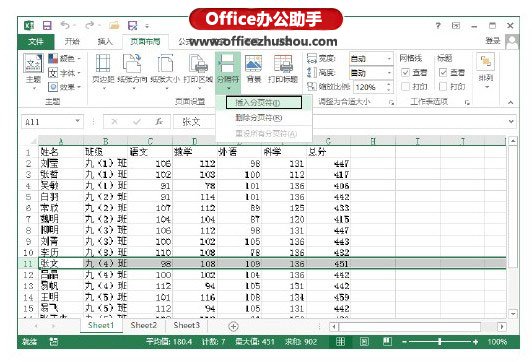
Task: Open Ribbon Display Options
Action: point(456,25)
